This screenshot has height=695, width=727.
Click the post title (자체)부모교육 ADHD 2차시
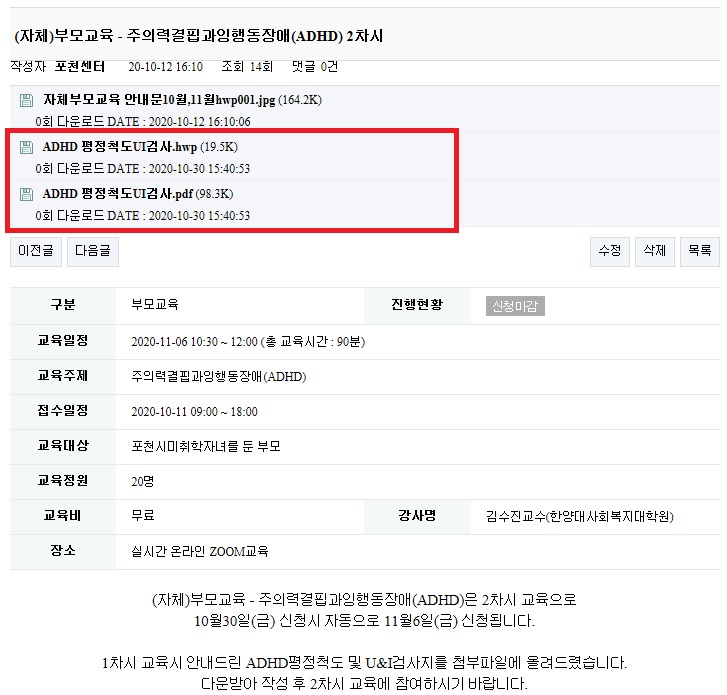point(198,36)
